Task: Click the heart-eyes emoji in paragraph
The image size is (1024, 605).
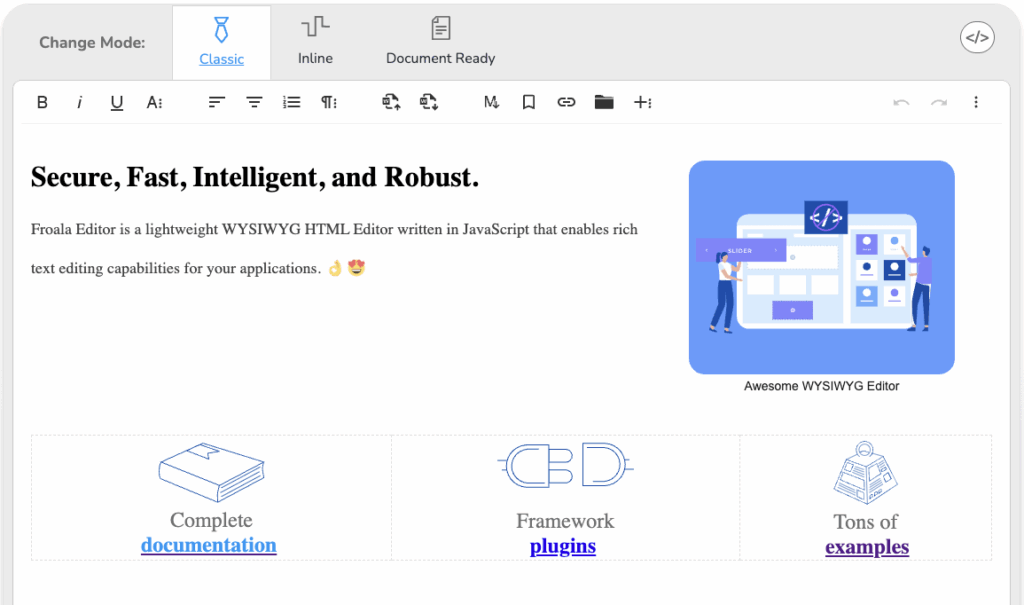Action: point(356,268)
